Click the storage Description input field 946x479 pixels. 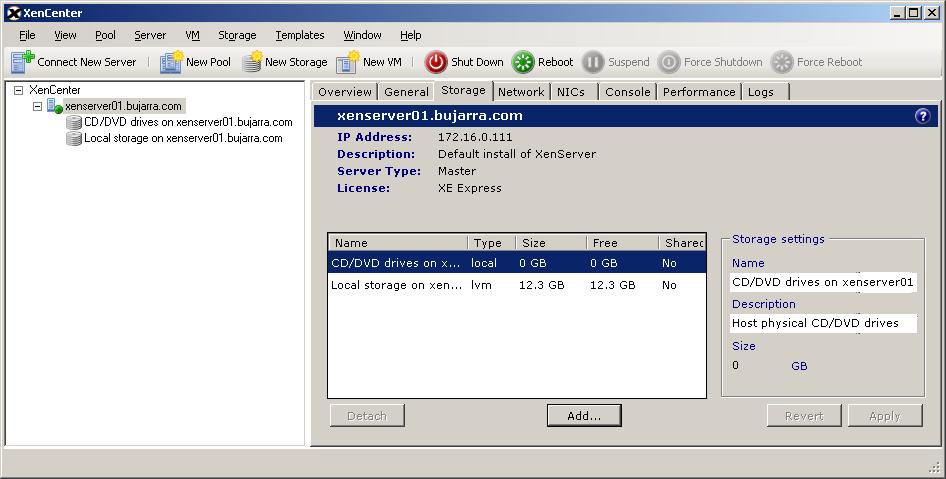(824, 323)
